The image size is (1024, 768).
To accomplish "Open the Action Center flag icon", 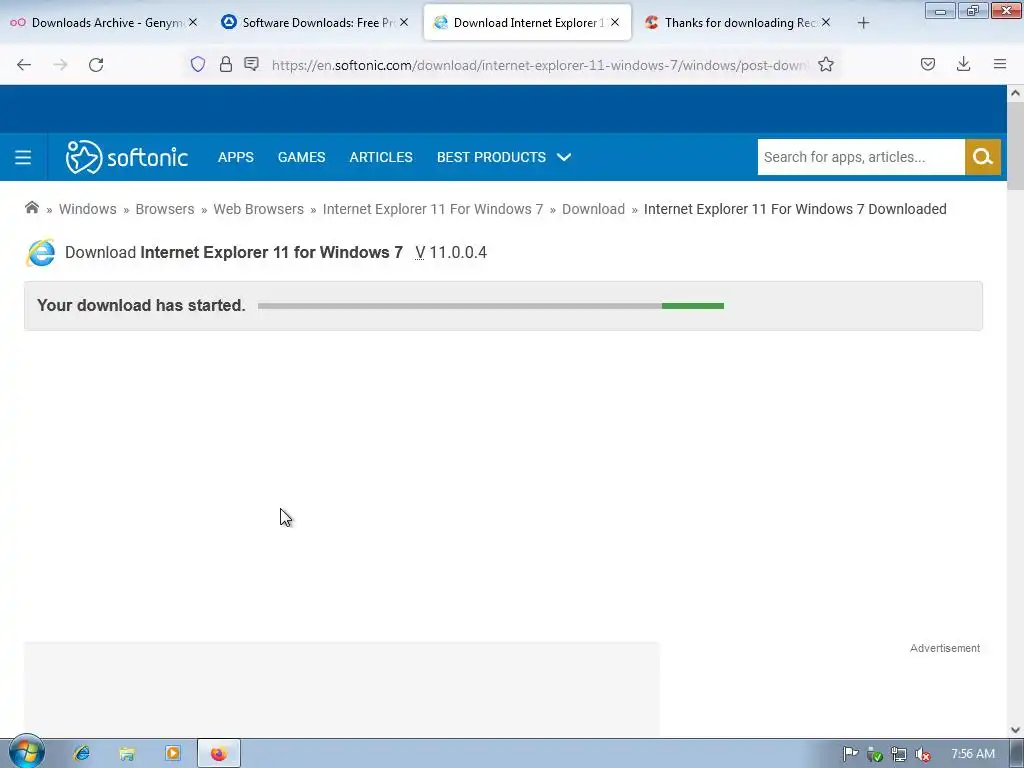I will [x=850, y=754].
